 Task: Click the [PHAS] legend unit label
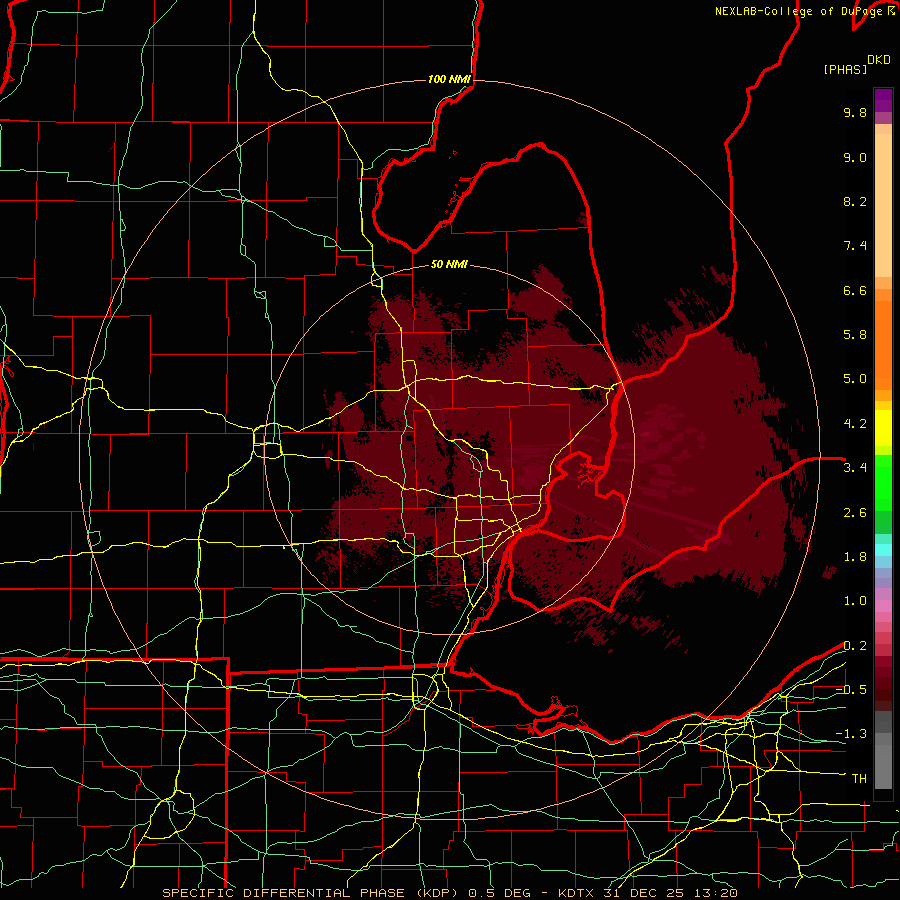(x=845, y=69)
